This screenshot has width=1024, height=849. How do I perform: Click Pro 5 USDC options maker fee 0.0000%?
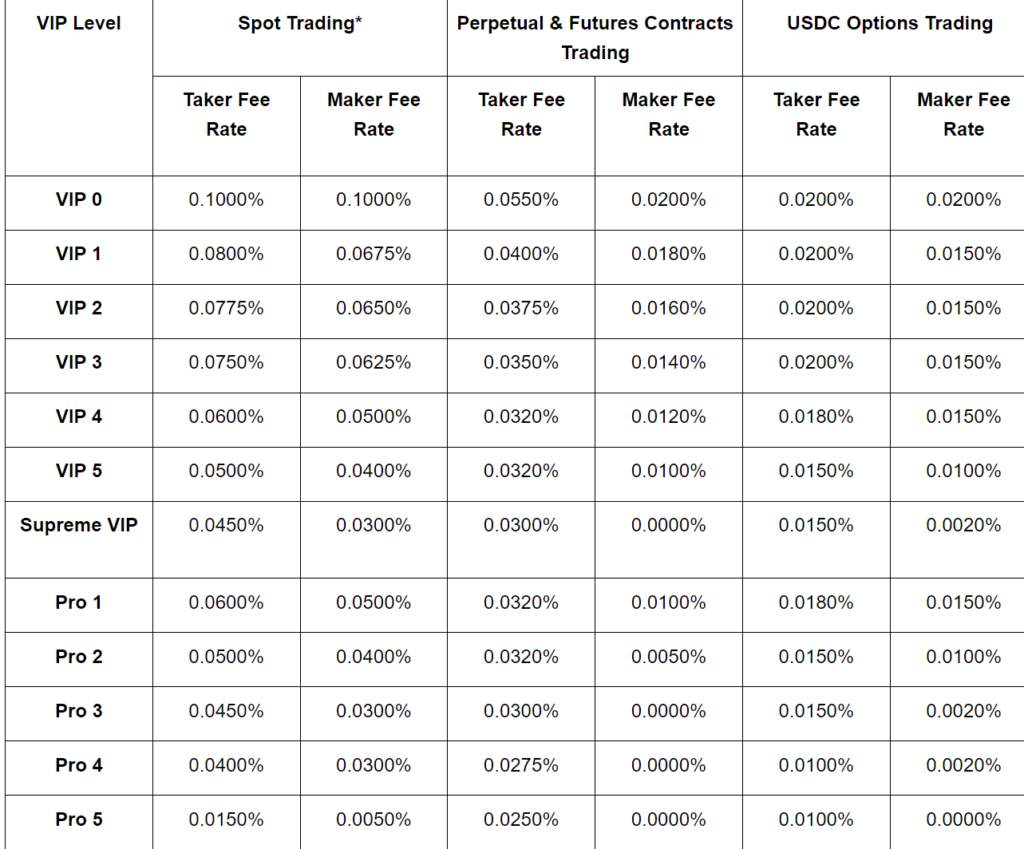point(963,819)
